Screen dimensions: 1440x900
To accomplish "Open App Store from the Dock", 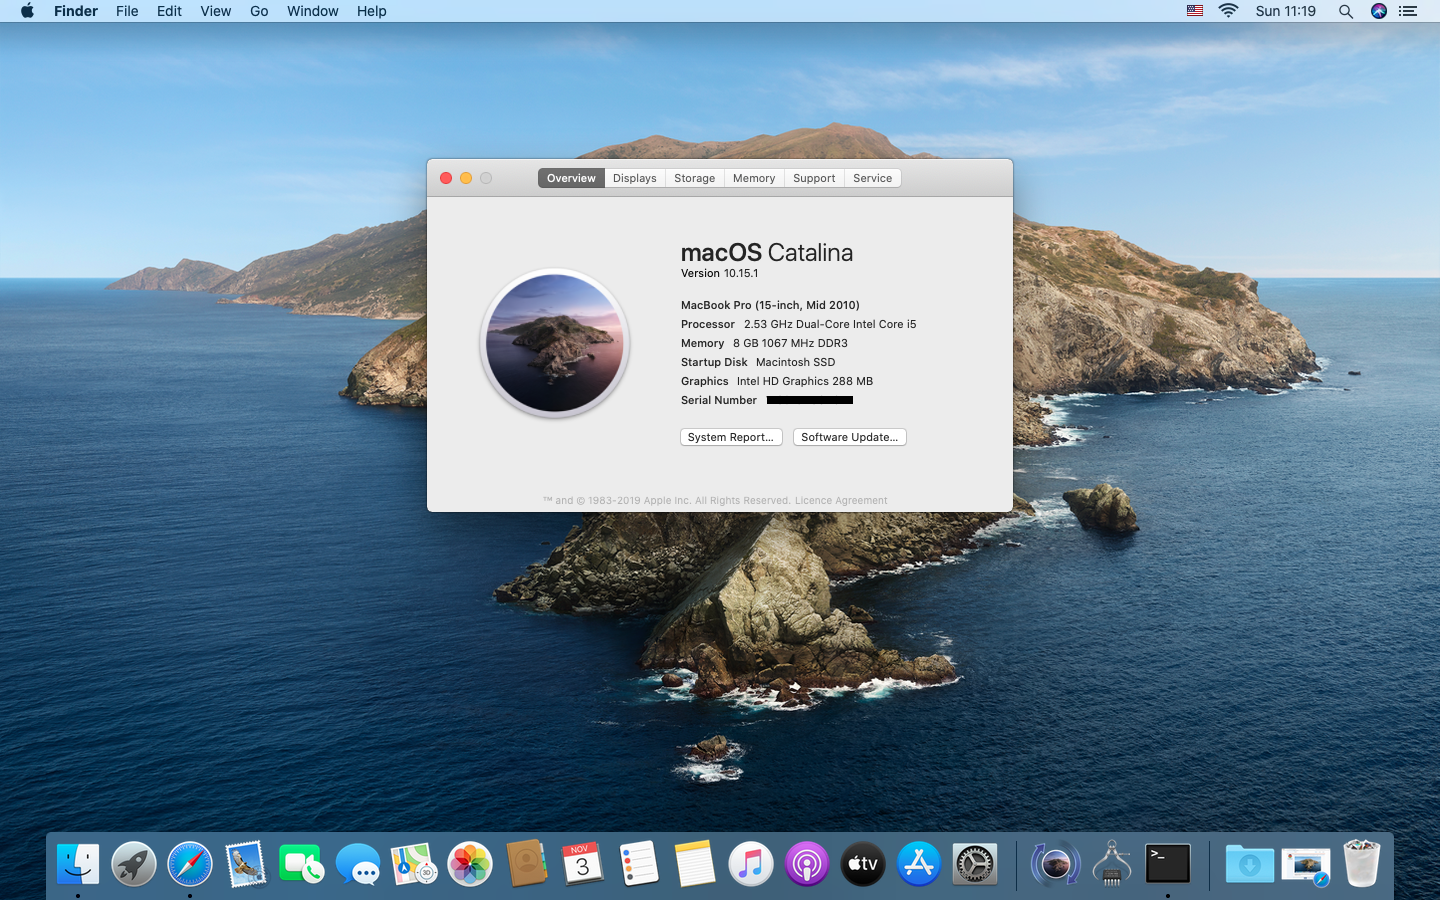I will 919,864.
